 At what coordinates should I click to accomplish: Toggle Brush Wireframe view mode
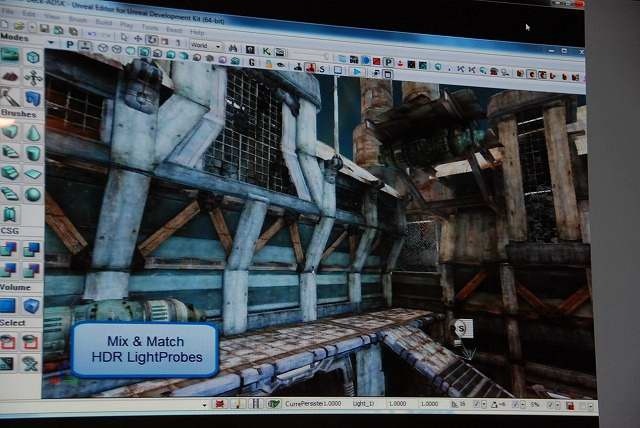pos(103,48)
